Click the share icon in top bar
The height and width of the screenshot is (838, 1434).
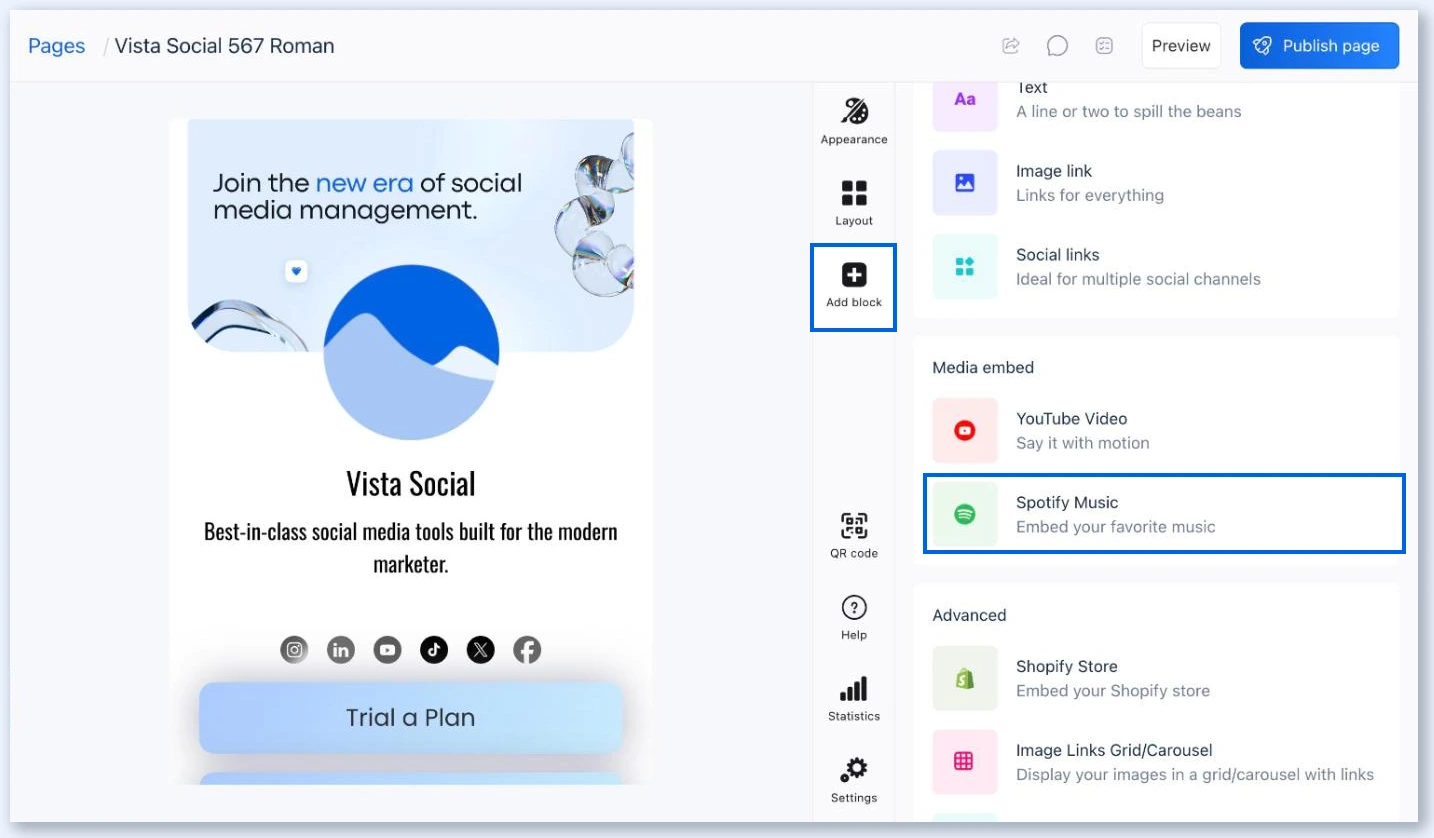point(1011,46)
